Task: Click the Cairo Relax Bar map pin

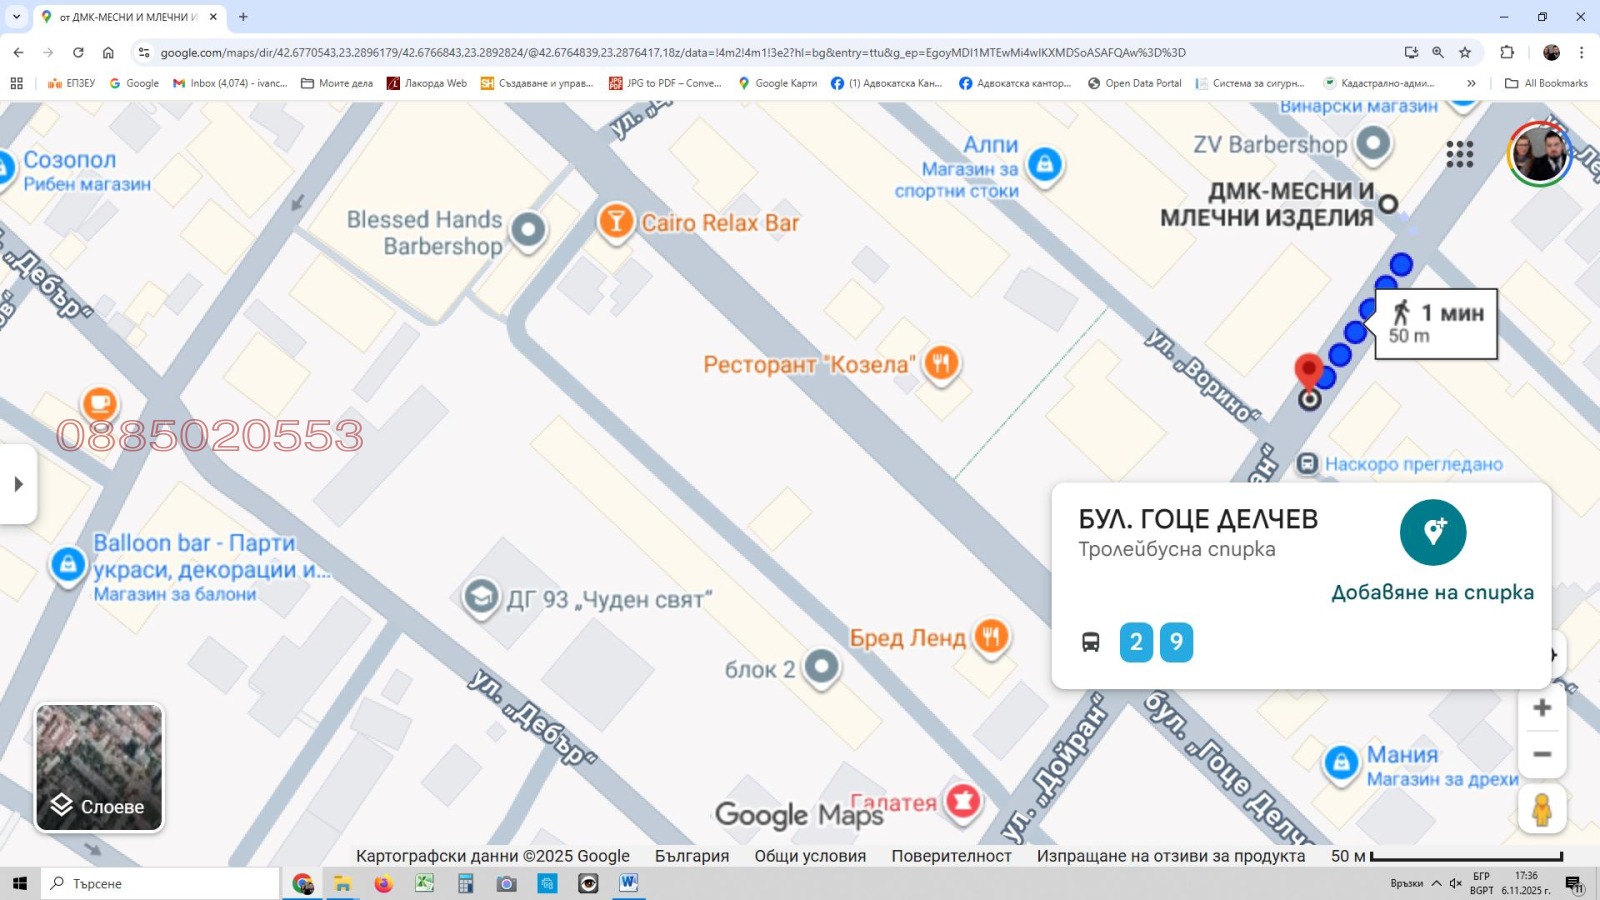Action: click(616, 220)
